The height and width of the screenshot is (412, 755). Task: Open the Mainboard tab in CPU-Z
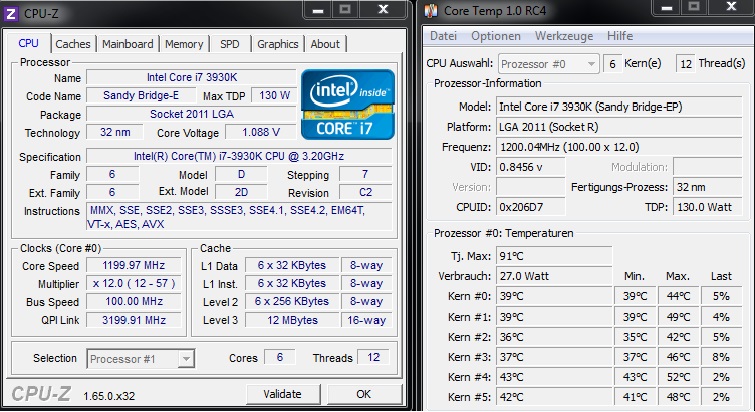pyautogui.click(x=128, y=44)
